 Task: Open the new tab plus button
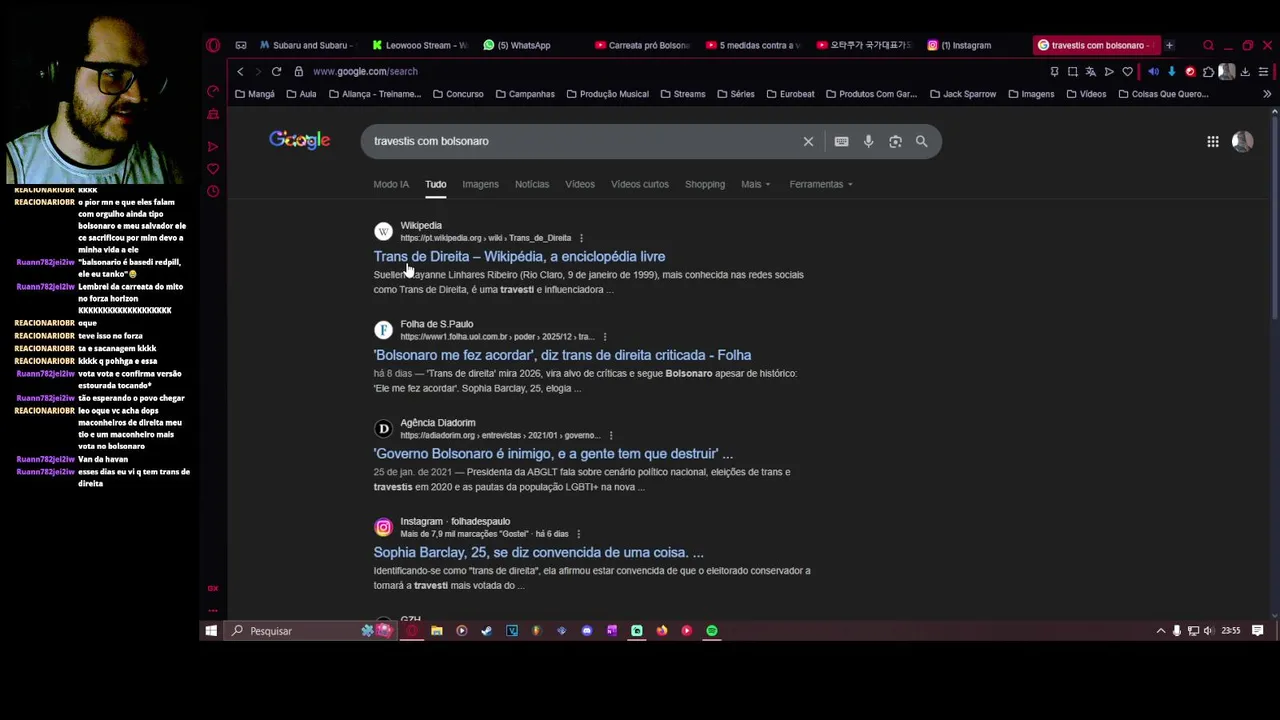(1169, 45)
